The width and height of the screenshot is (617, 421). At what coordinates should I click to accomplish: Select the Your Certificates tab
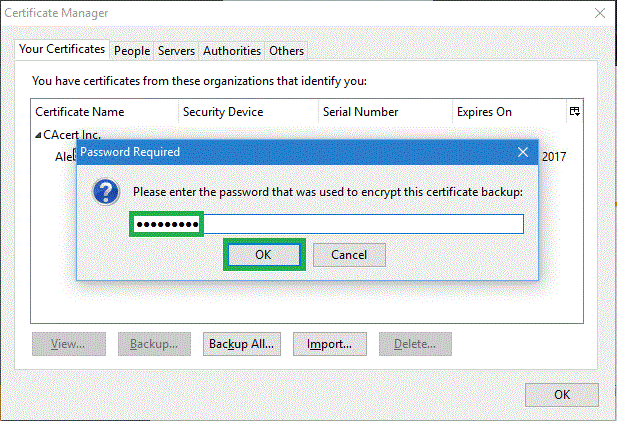coord(62,49)
